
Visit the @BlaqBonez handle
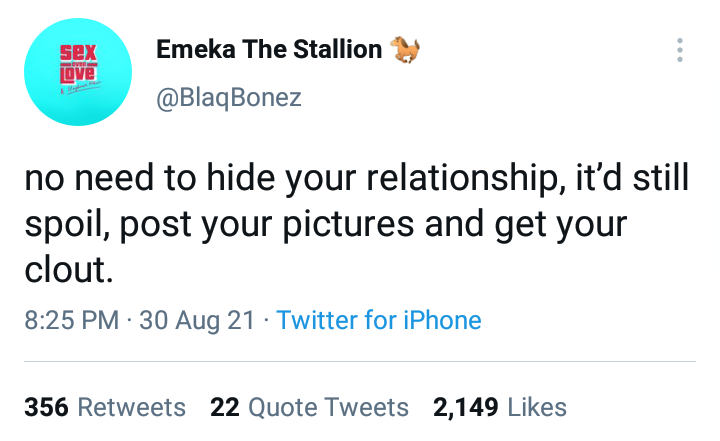(229, 98)
